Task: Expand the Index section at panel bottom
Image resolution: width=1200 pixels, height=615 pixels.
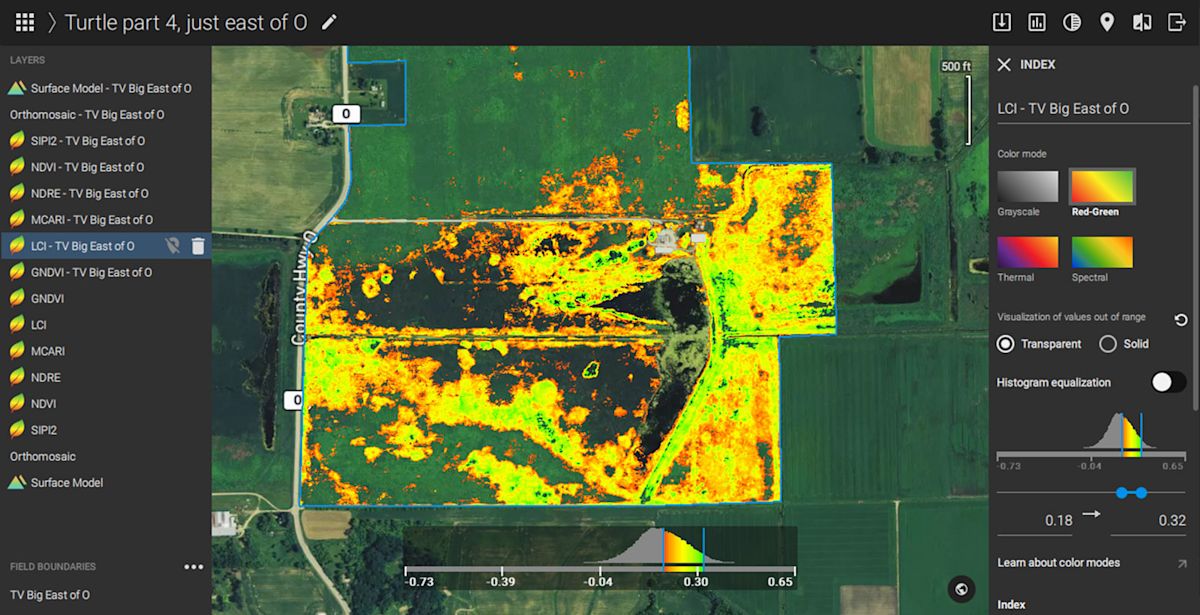Action: coord(1011,604)
